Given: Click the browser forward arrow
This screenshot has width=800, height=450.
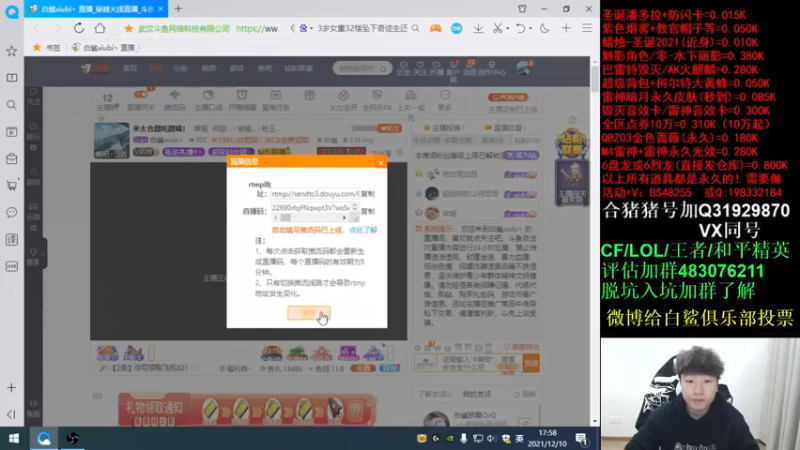Looking at the screenshot, I should [x=57, y=28].
